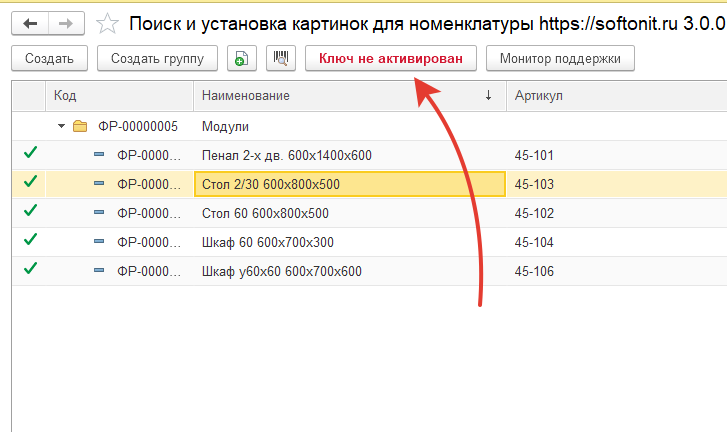Click green checkmark in Шкаф 60 row
The height and width of the screenshot is (432, 727).
30,239
